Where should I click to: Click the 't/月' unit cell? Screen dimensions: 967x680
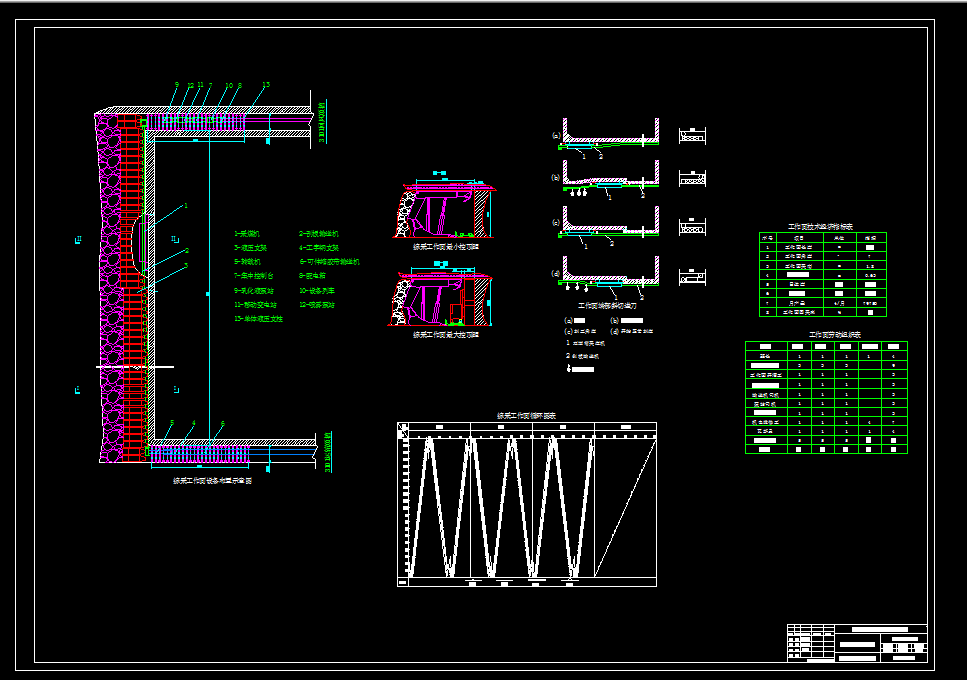[839, 303]
